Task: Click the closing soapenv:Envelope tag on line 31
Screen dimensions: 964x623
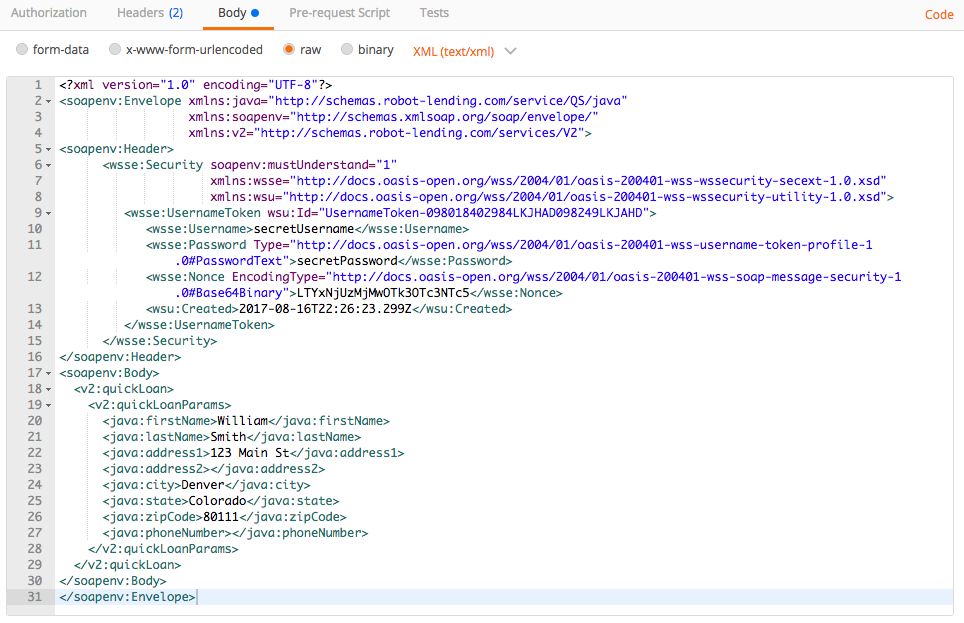Action: (x=127, y=597)
